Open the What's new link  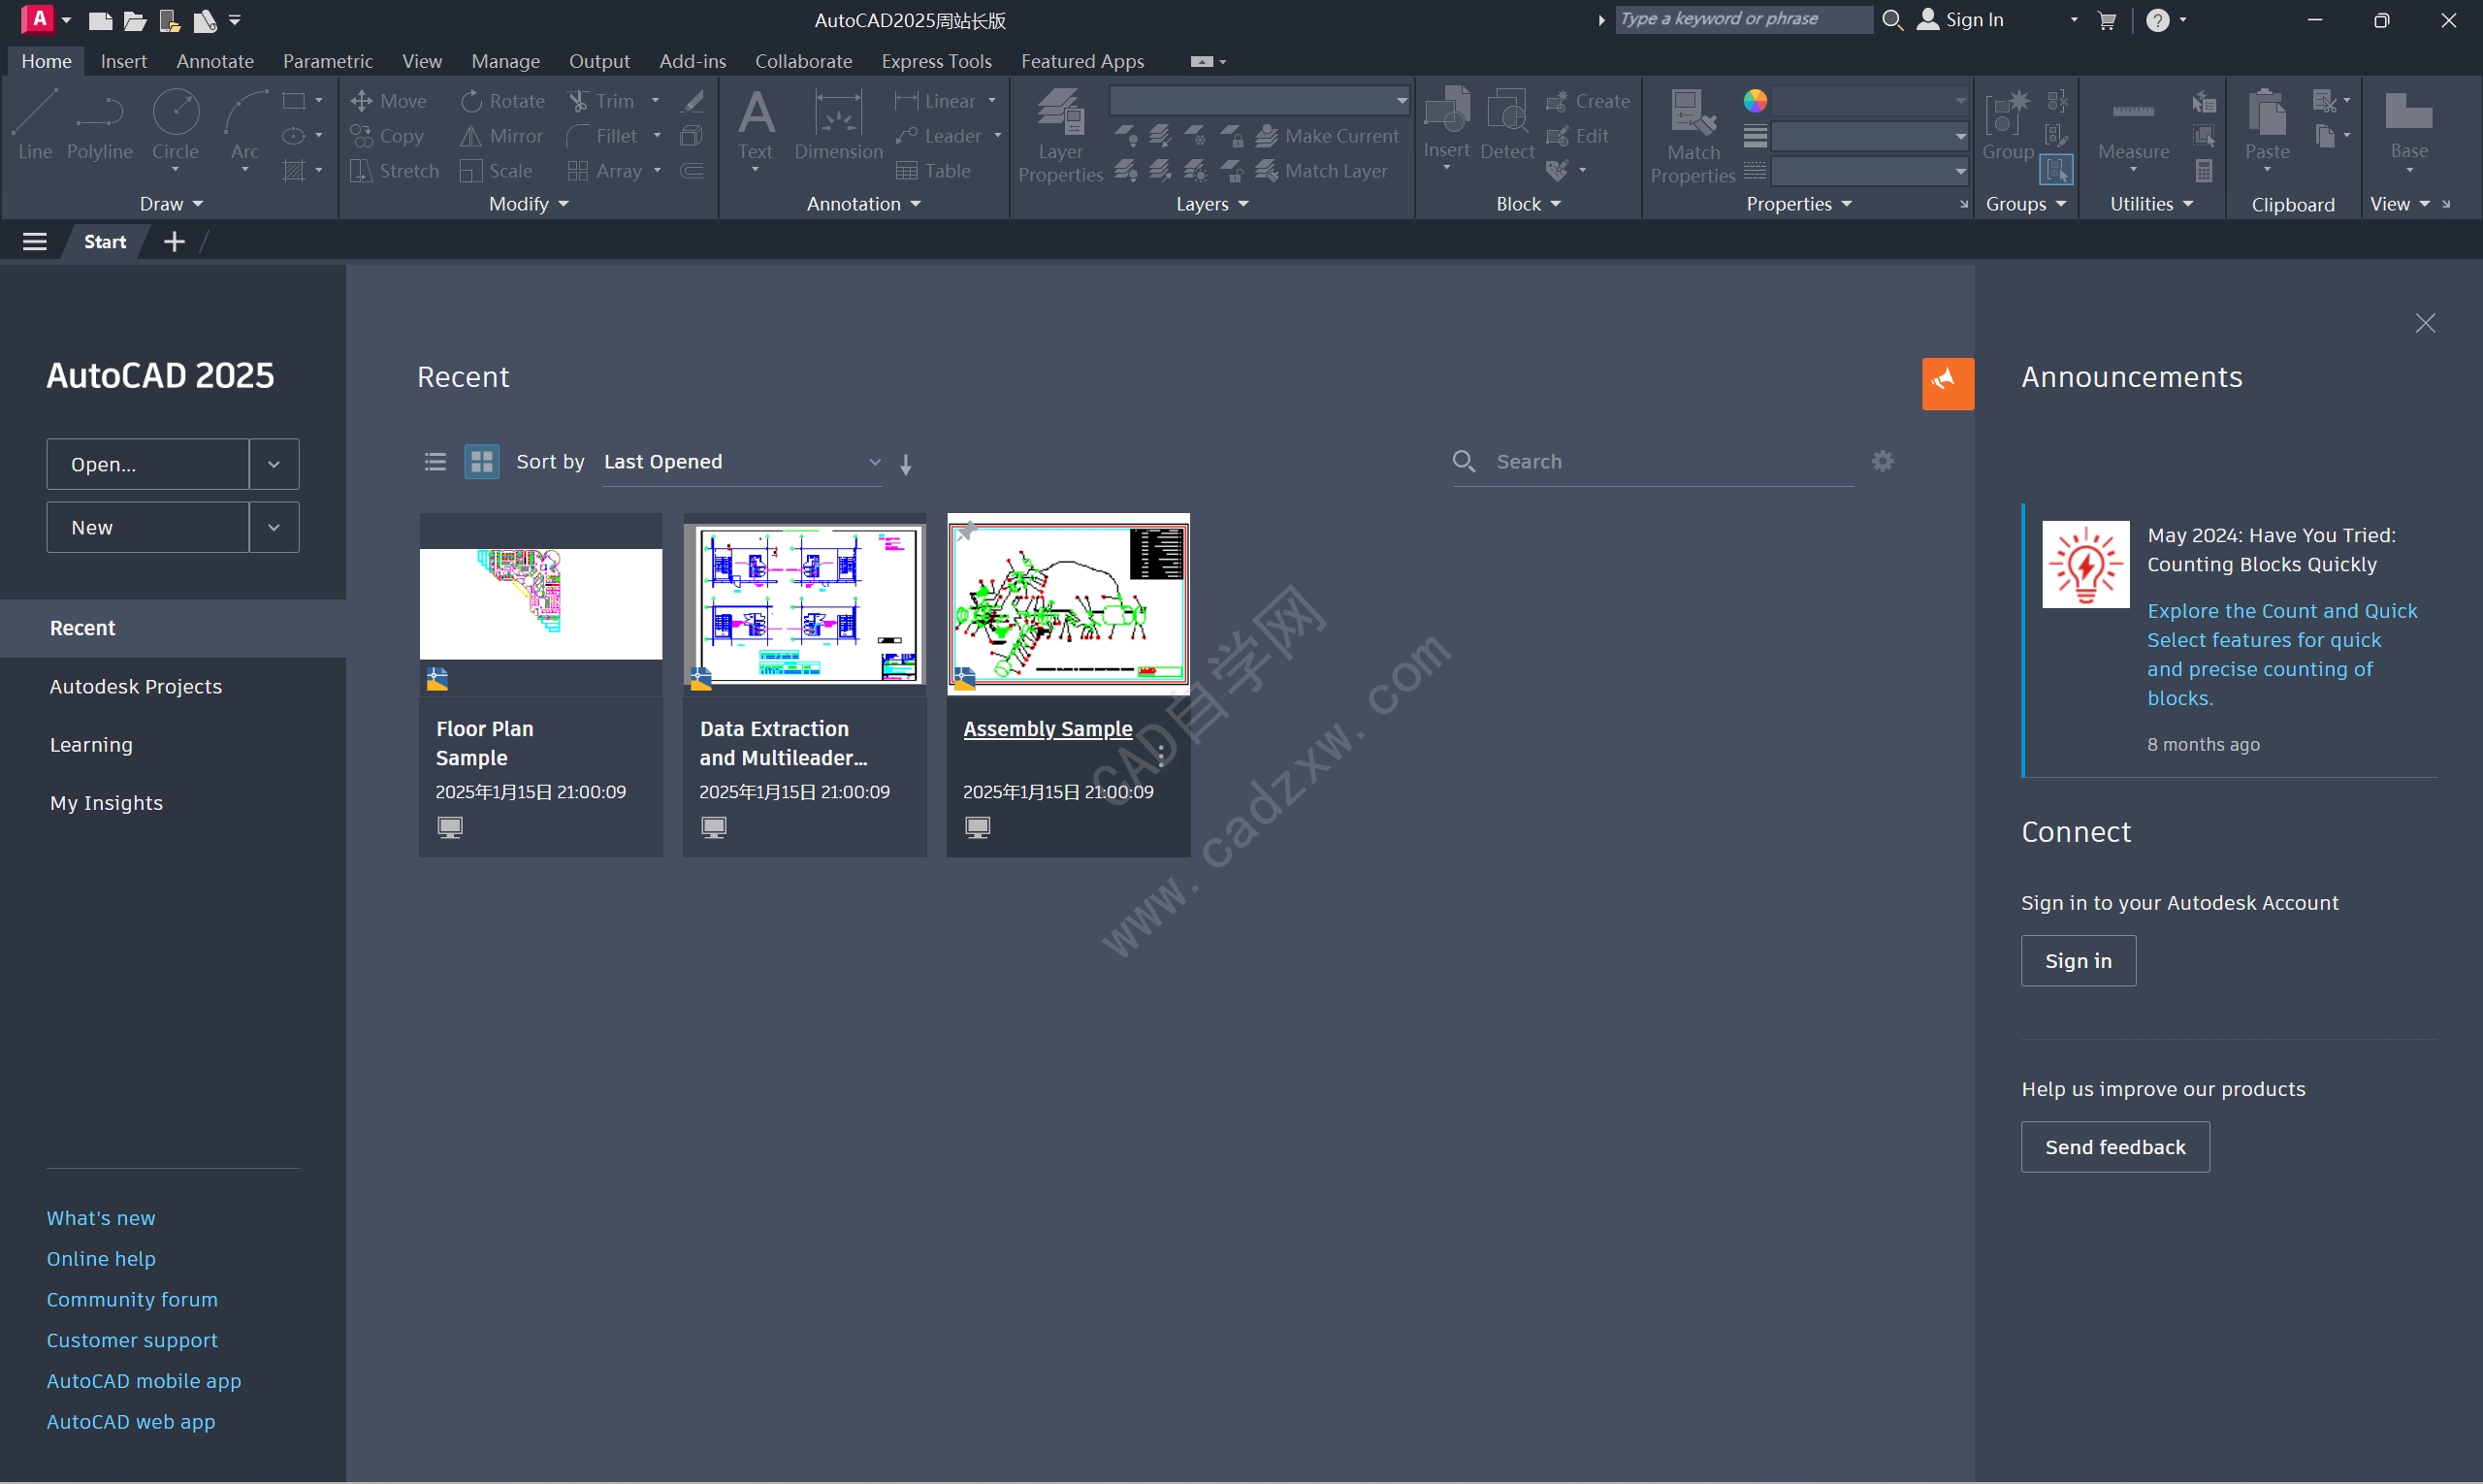[x=101, y=1218]
